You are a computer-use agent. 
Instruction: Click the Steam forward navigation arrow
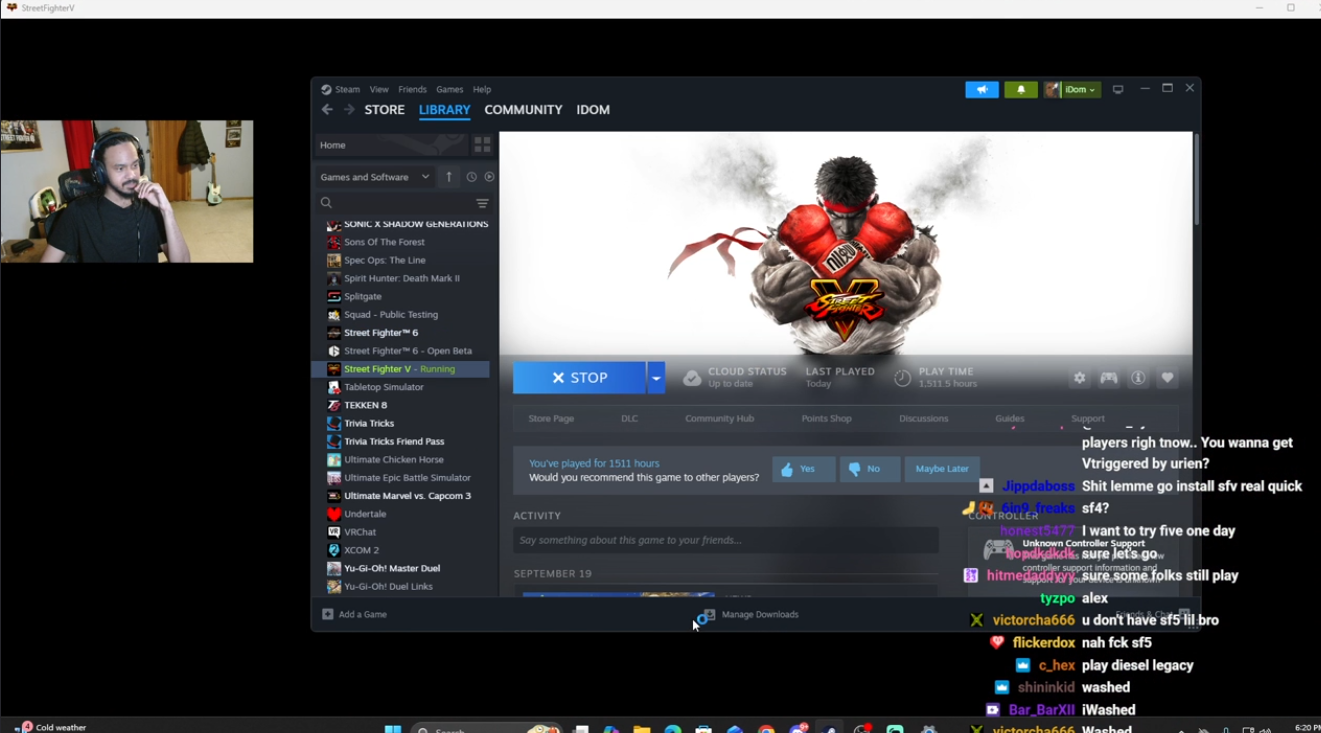pyautogui.click(x=349, y=110)
